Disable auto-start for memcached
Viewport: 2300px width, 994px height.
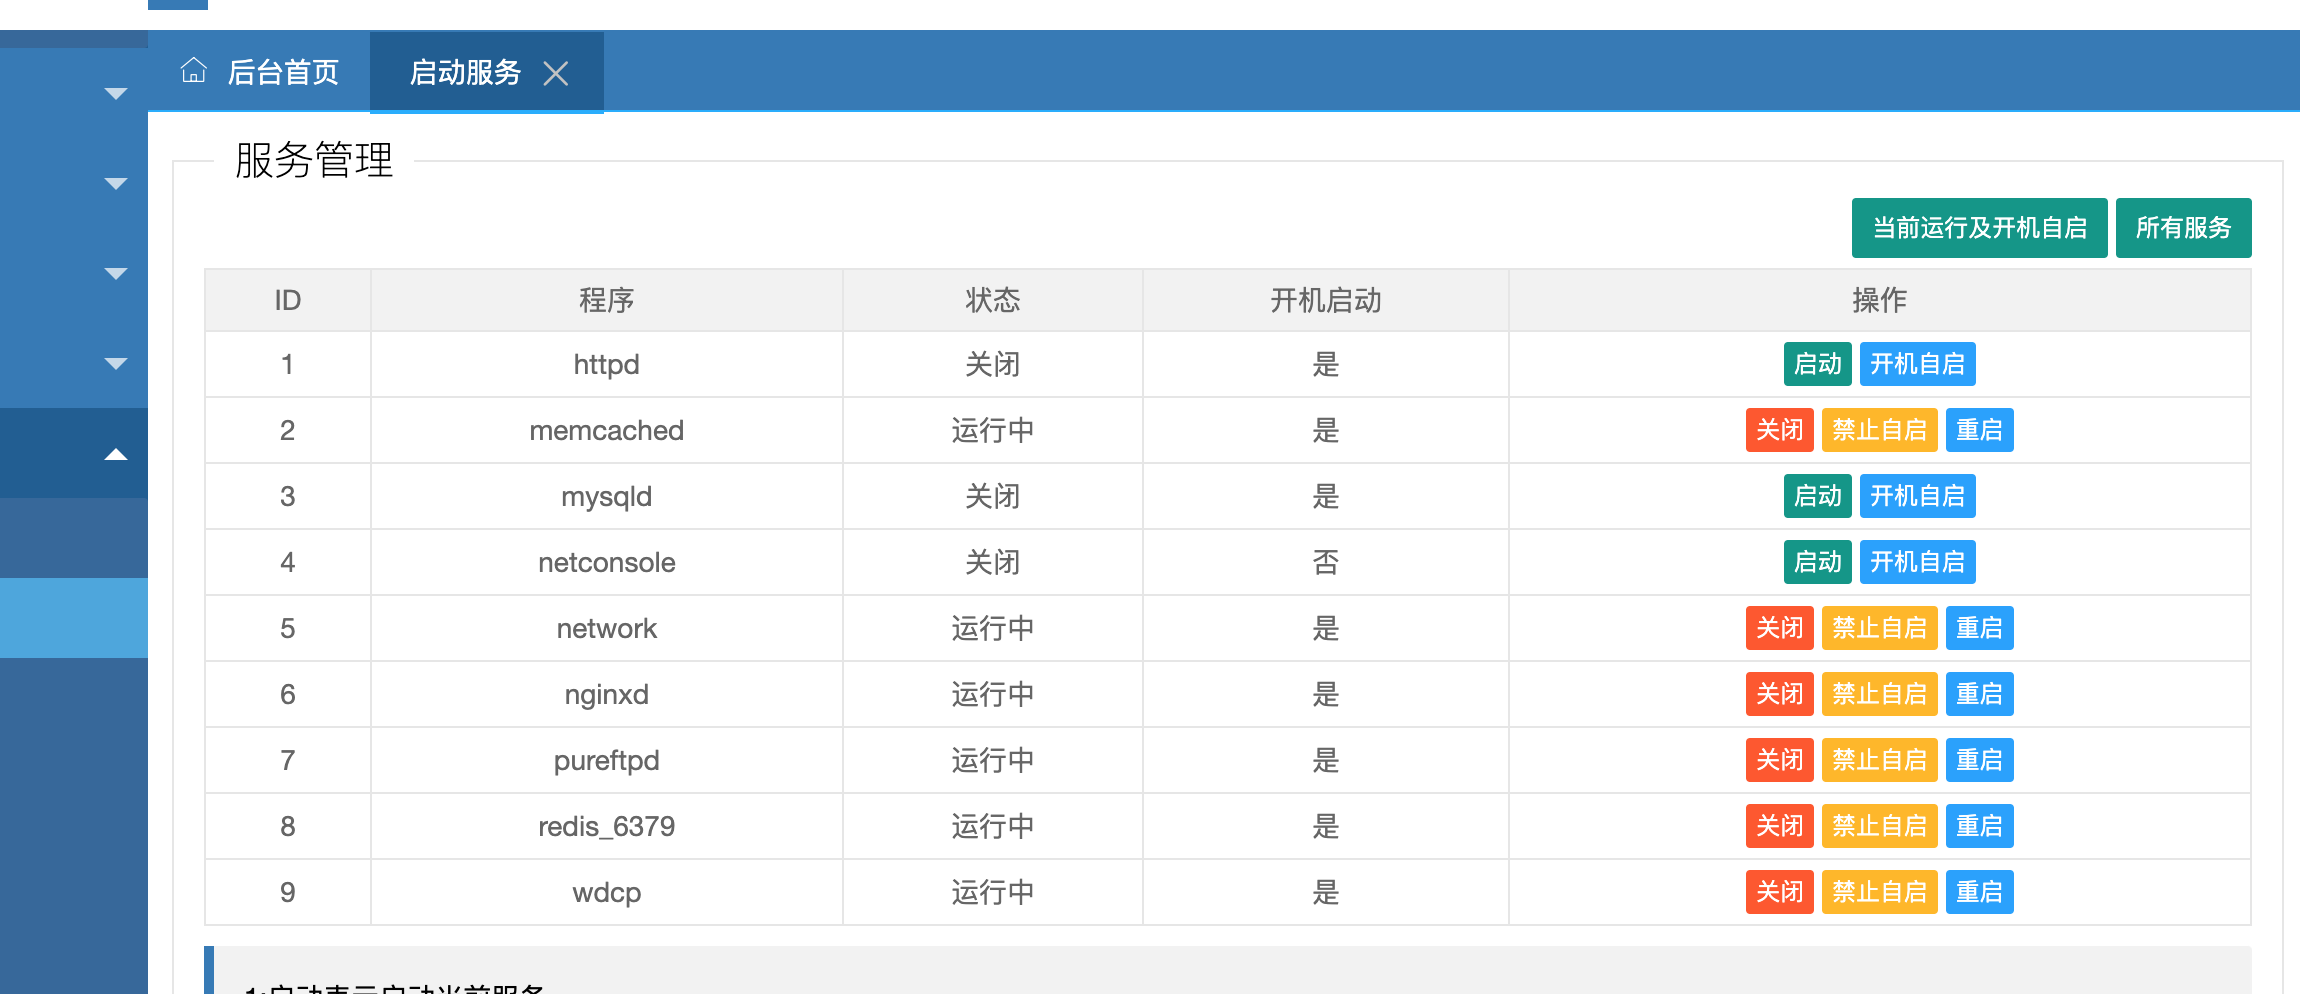tap(1879, 430)
